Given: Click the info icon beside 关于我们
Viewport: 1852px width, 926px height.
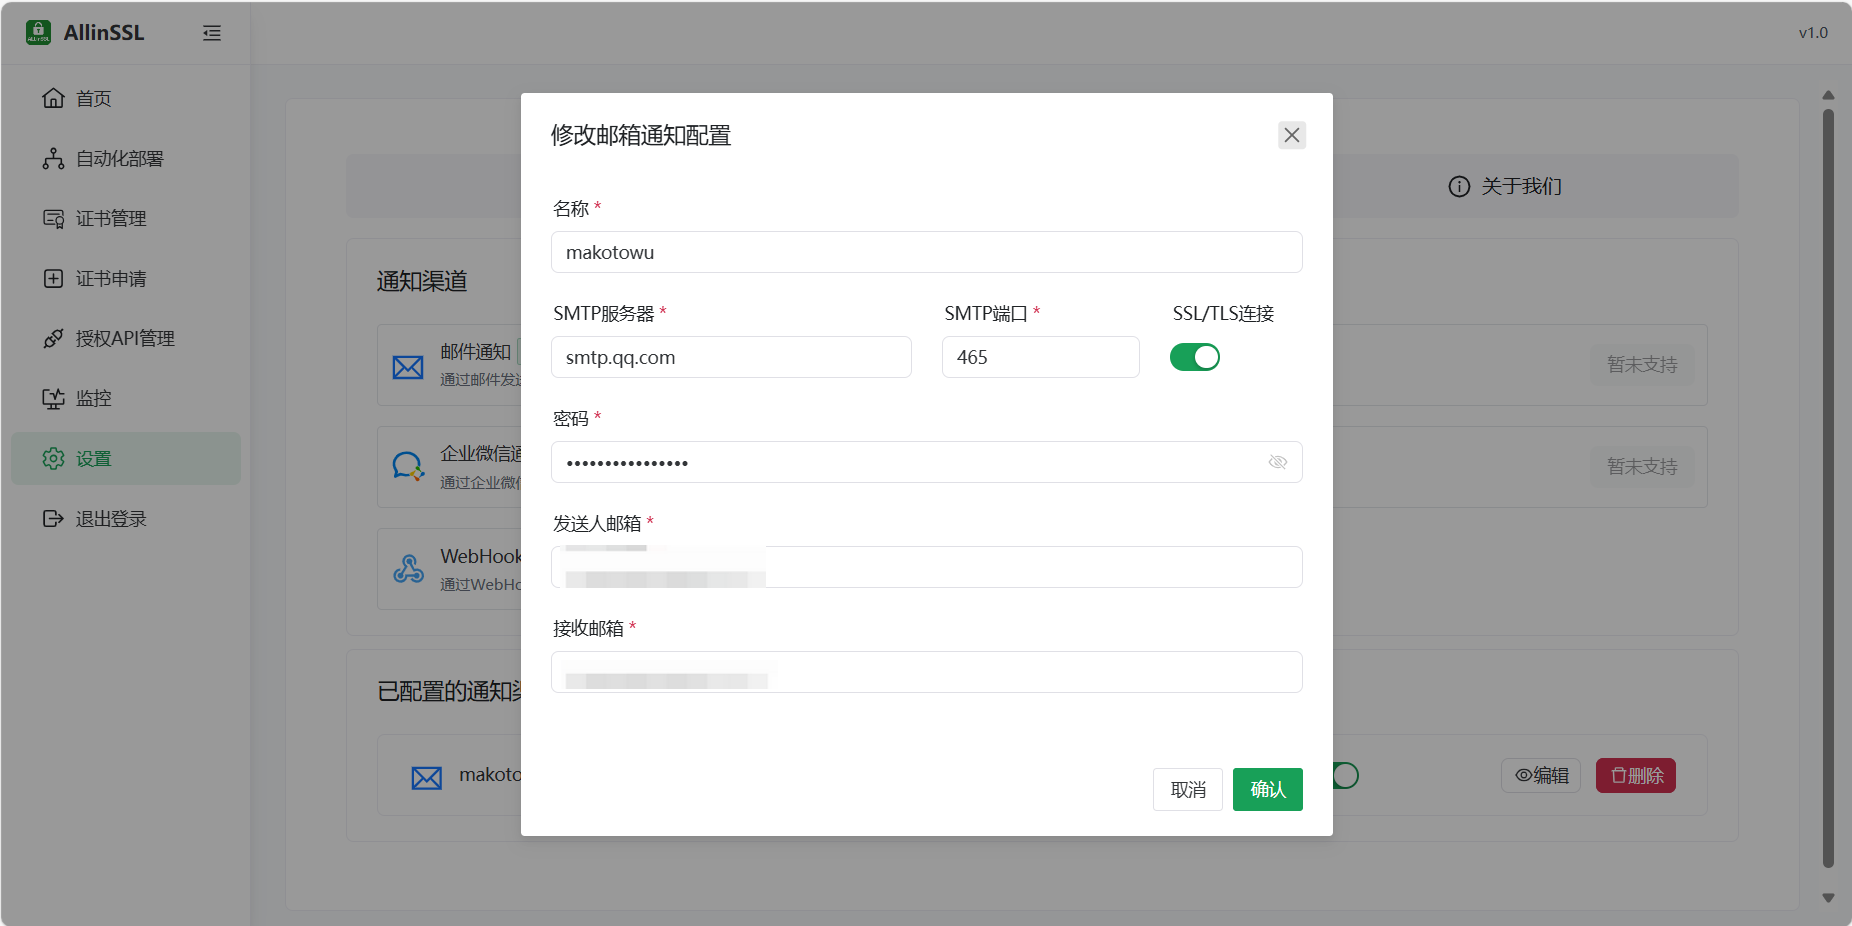Looking at the screenshot, I should [x=1458, y=186].
